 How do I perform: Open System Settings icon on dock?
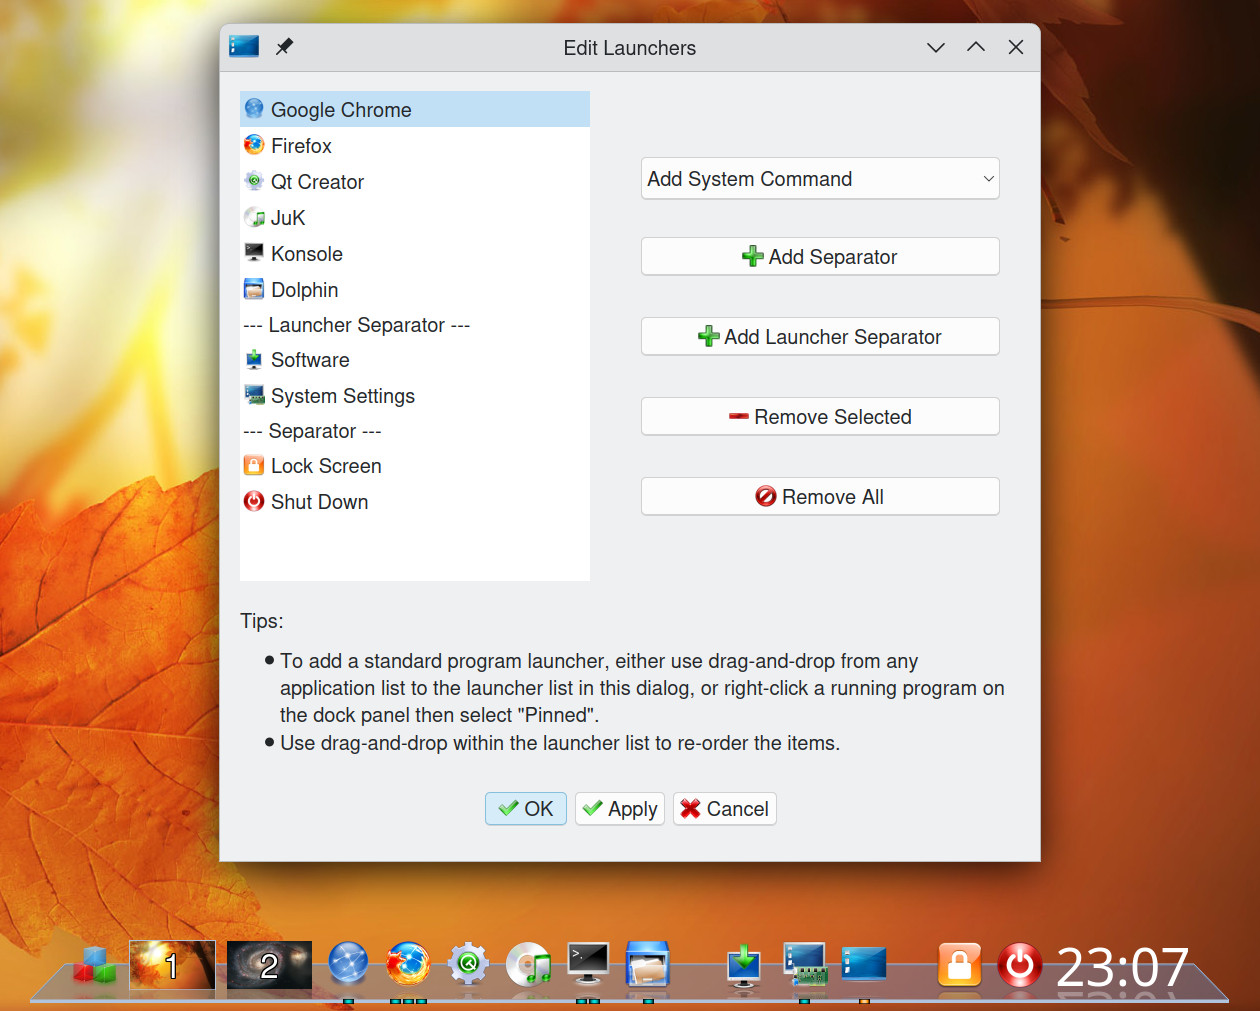(x=805, y=965)
